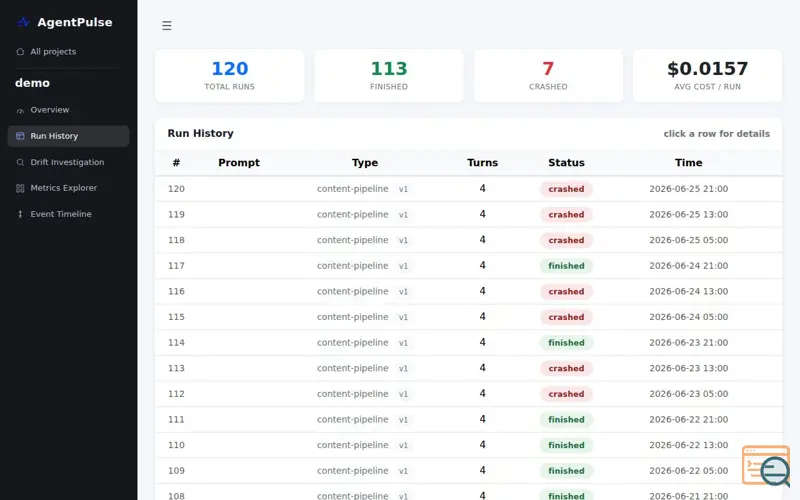Screen dimensions: 800x500
Task: Click the gauge icon next to Overview
Action: click(x=20, y=110)
